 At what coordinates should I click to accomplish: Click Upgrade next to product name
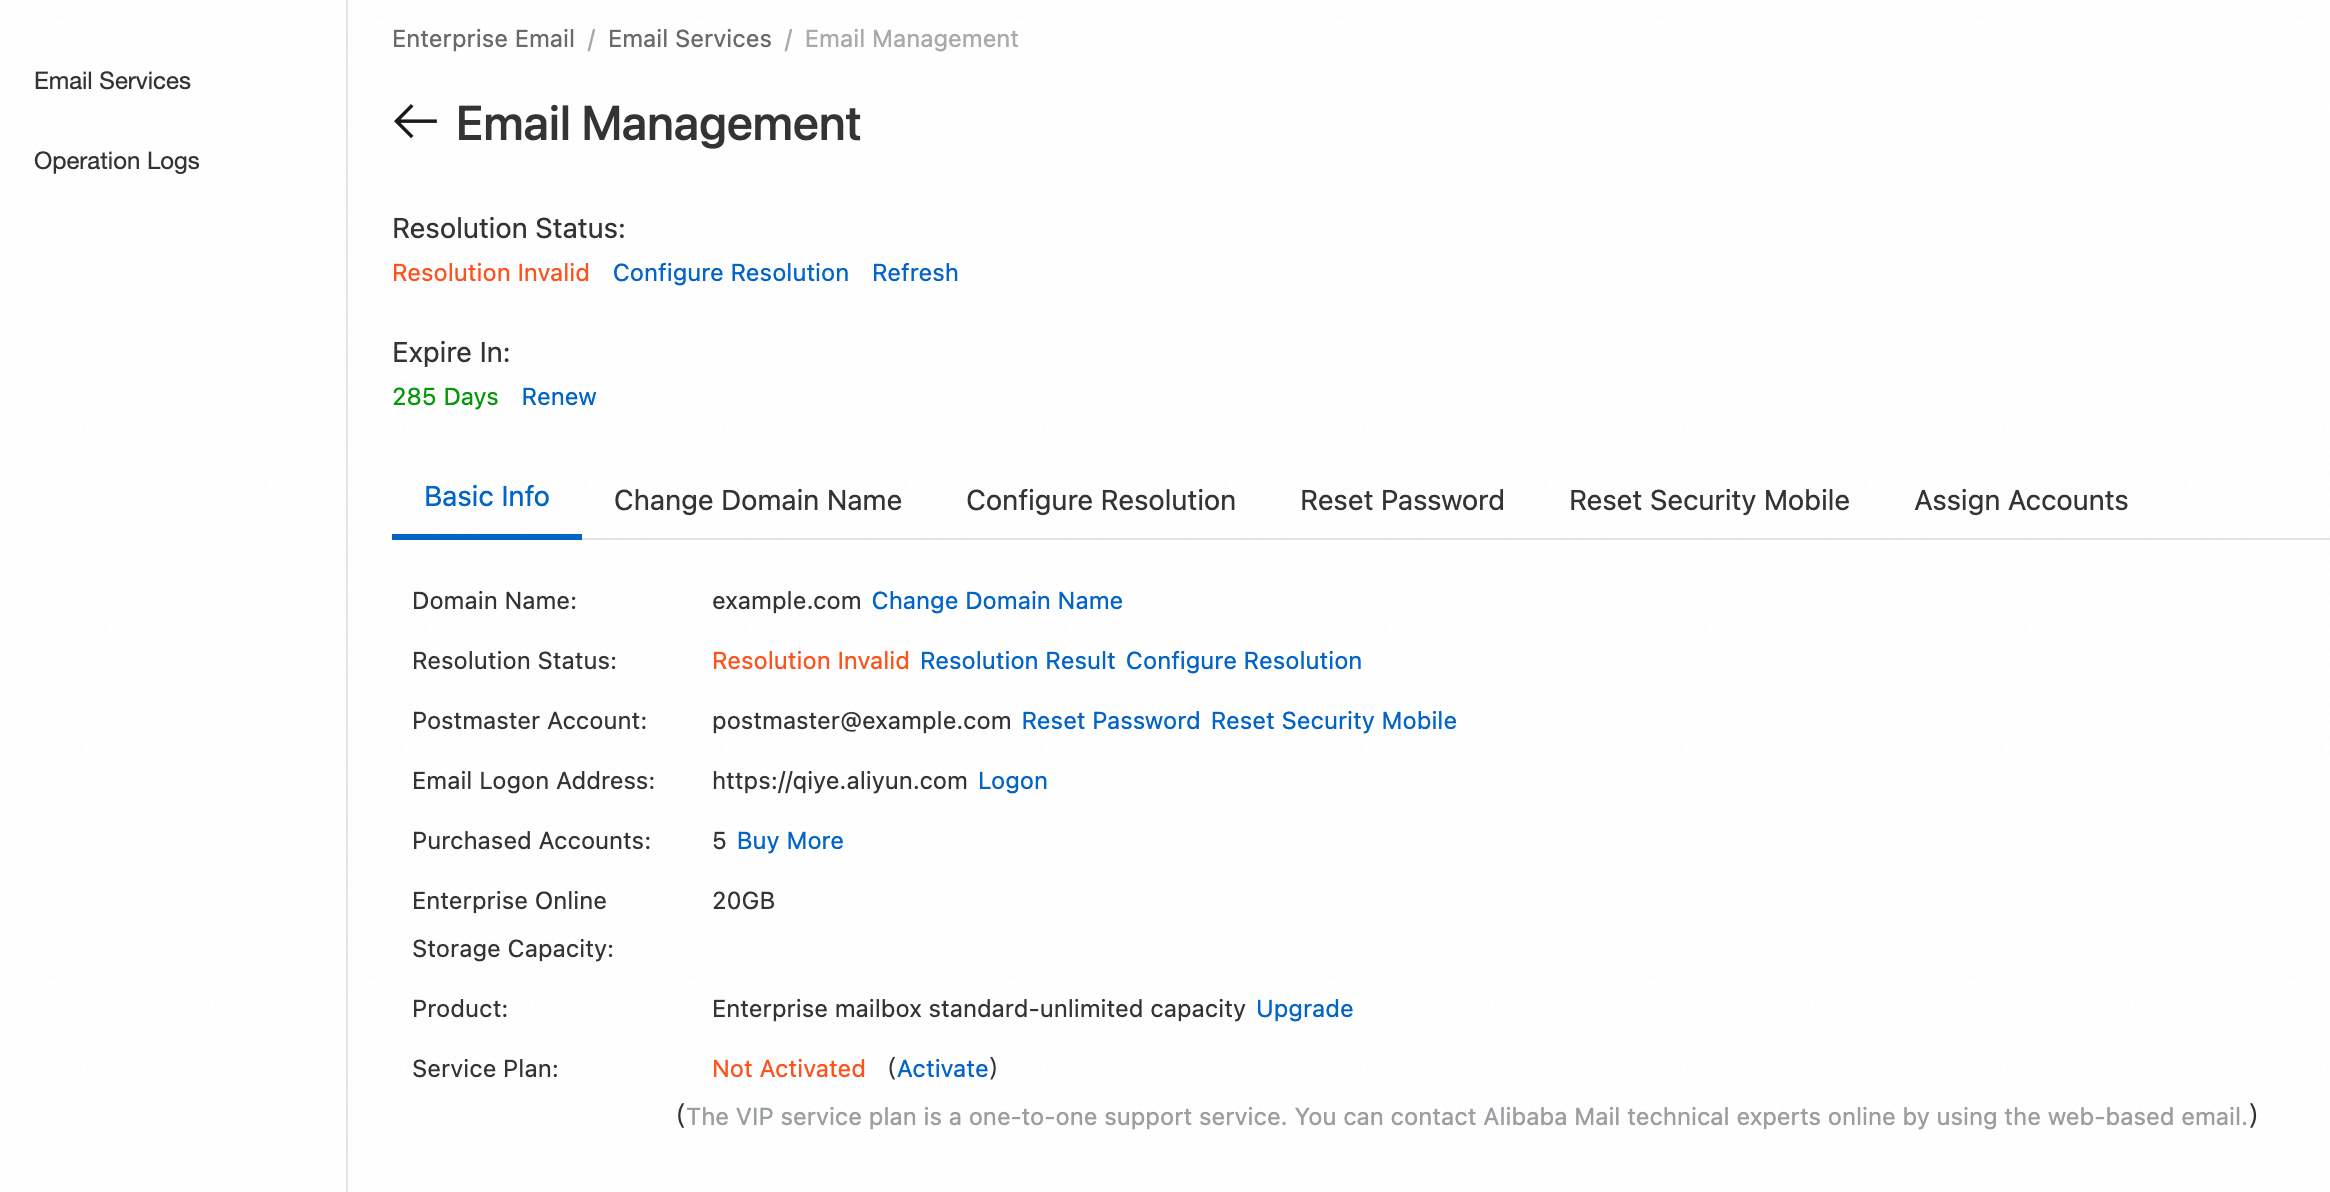(x=1304, y=1009)
